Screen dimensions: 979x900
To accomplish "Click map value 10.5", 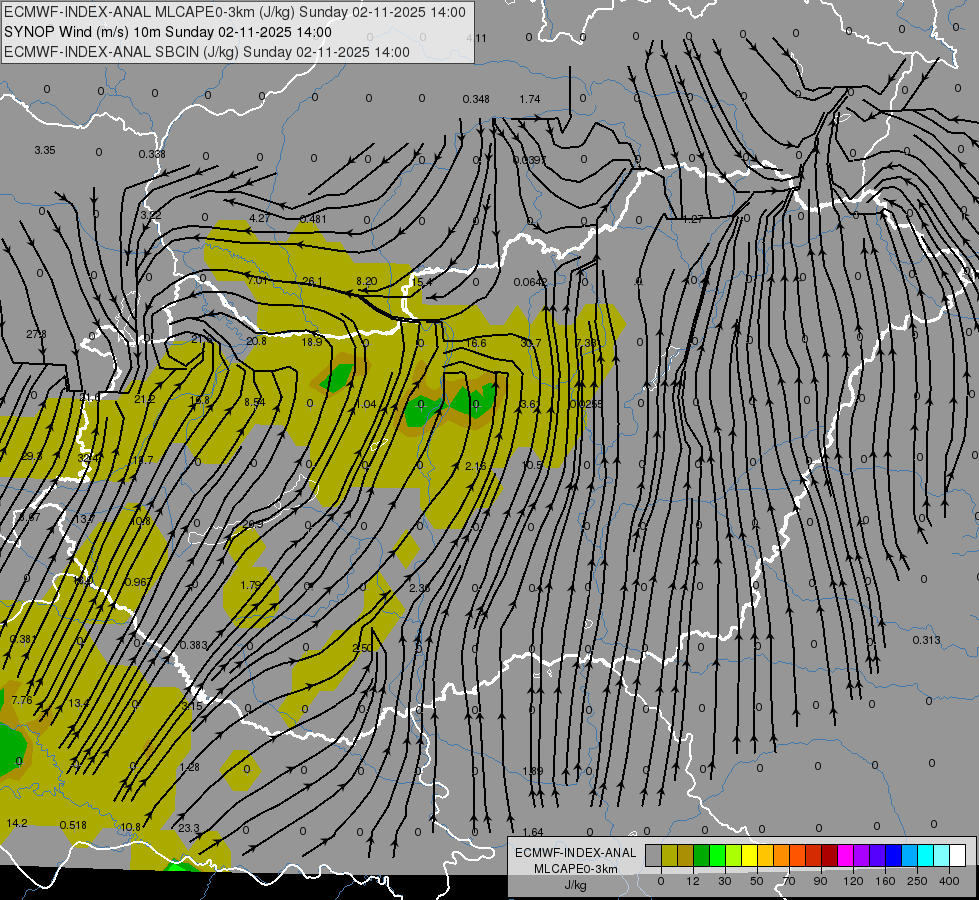I will (532, 465).
